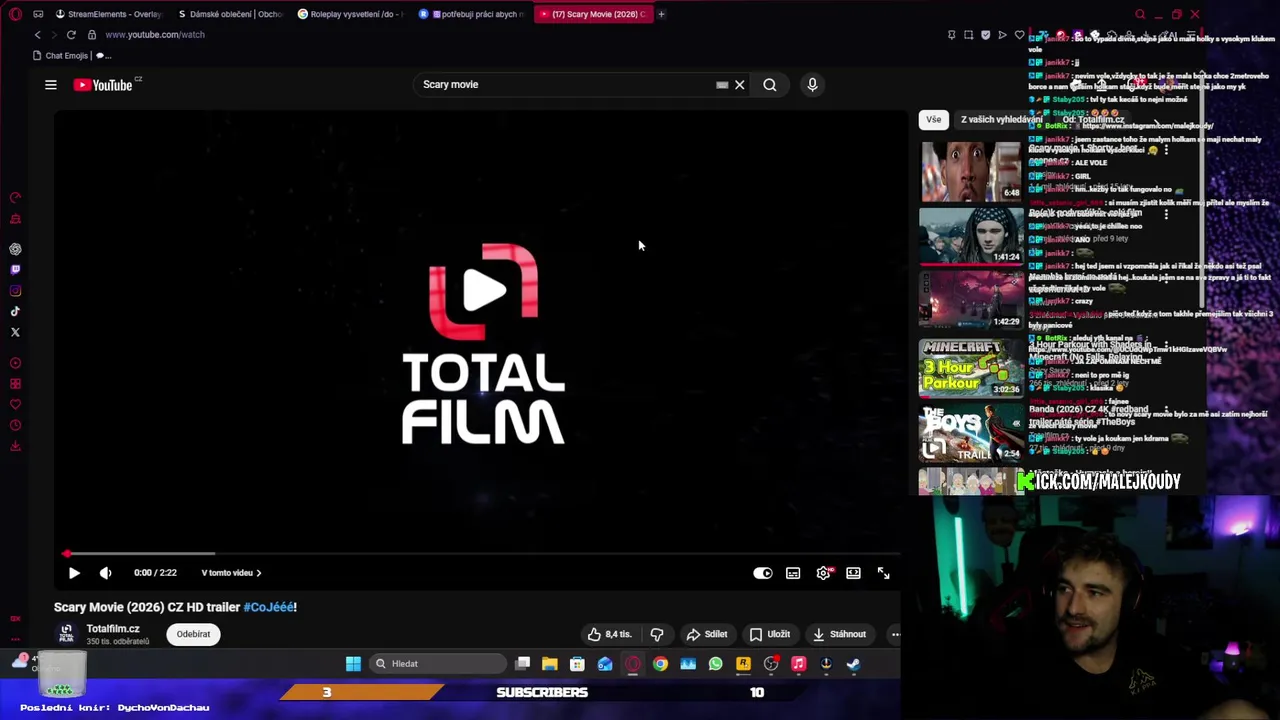Switch to Roleplay vysvetlení browser tab

(x=350, y=14)
